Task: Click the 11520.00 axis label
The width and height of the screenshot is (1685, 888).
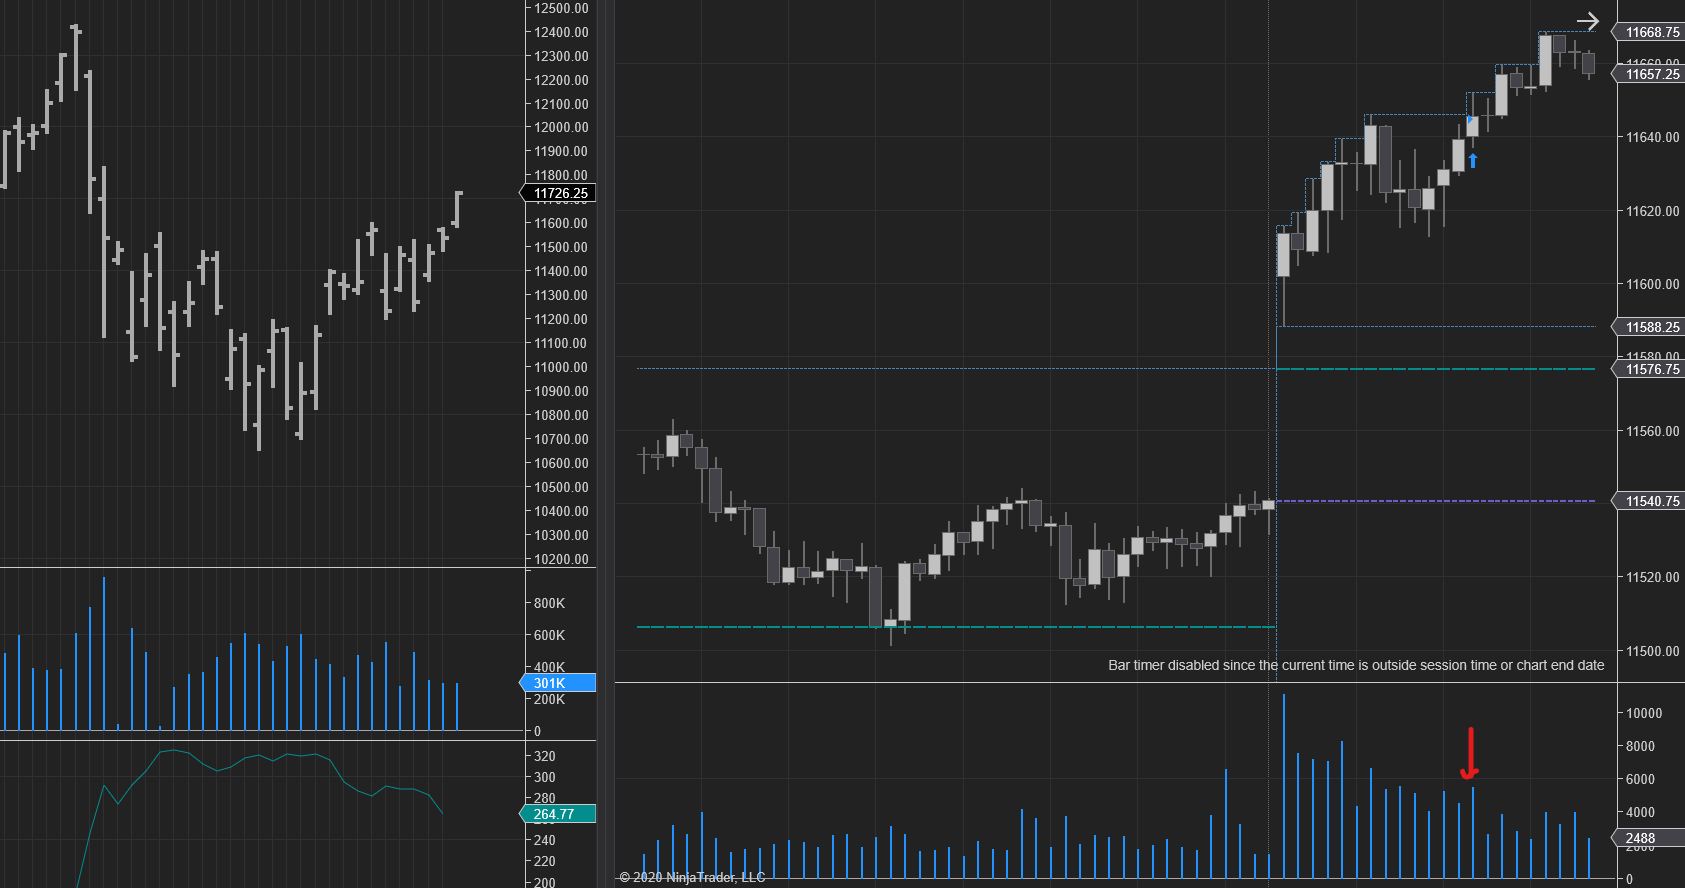Action: 1653,577
